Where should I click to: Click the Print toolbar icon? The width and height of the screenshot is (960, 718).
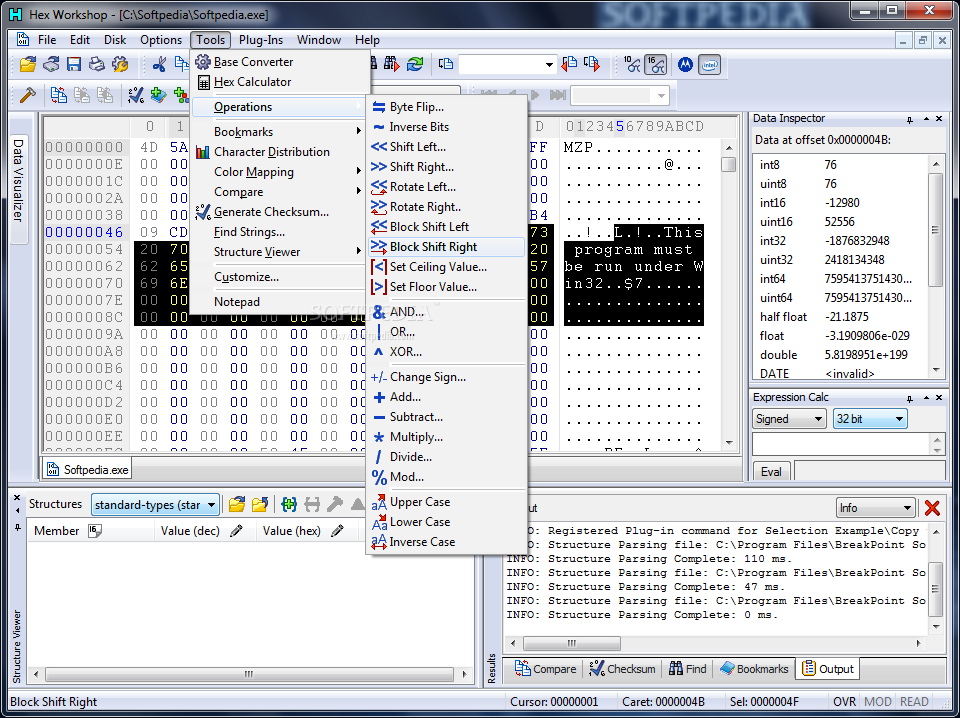click(97, 64)
